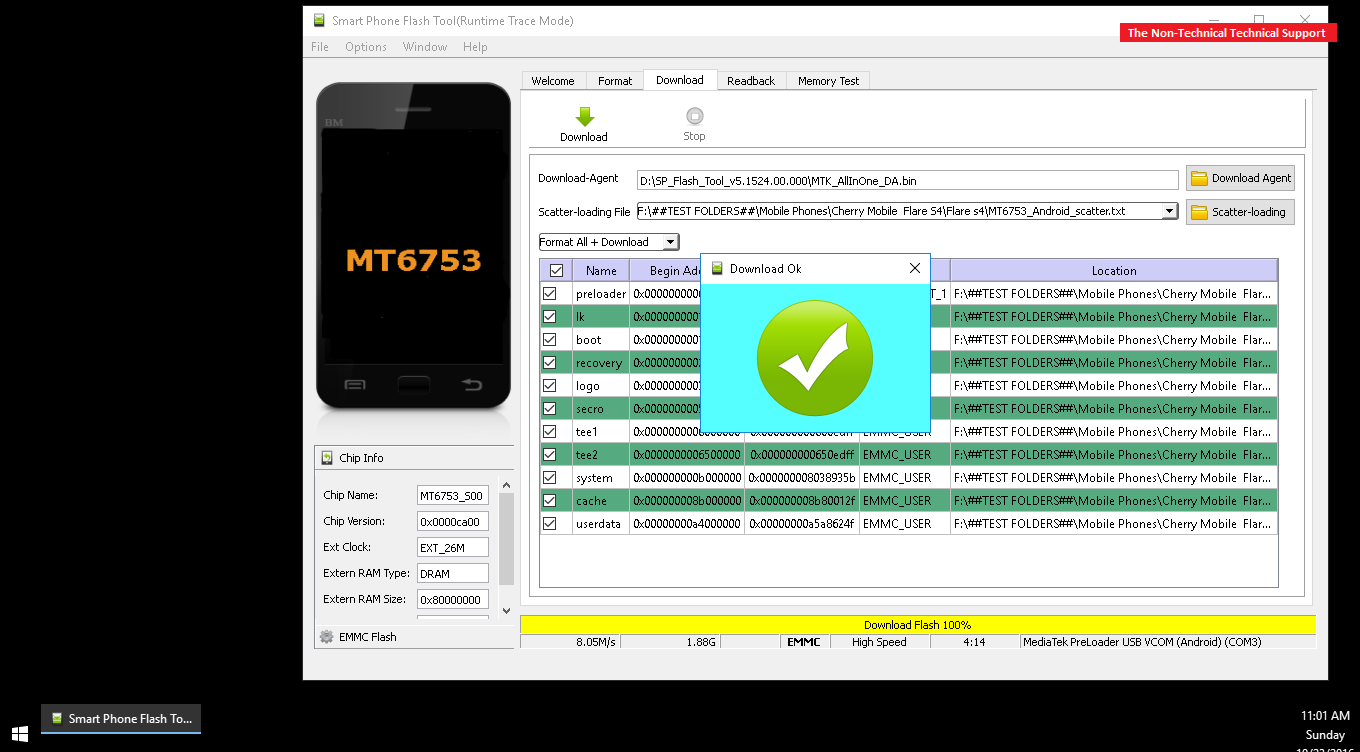
Task: Close the Download Ok dialog
Action: (914, 268)
